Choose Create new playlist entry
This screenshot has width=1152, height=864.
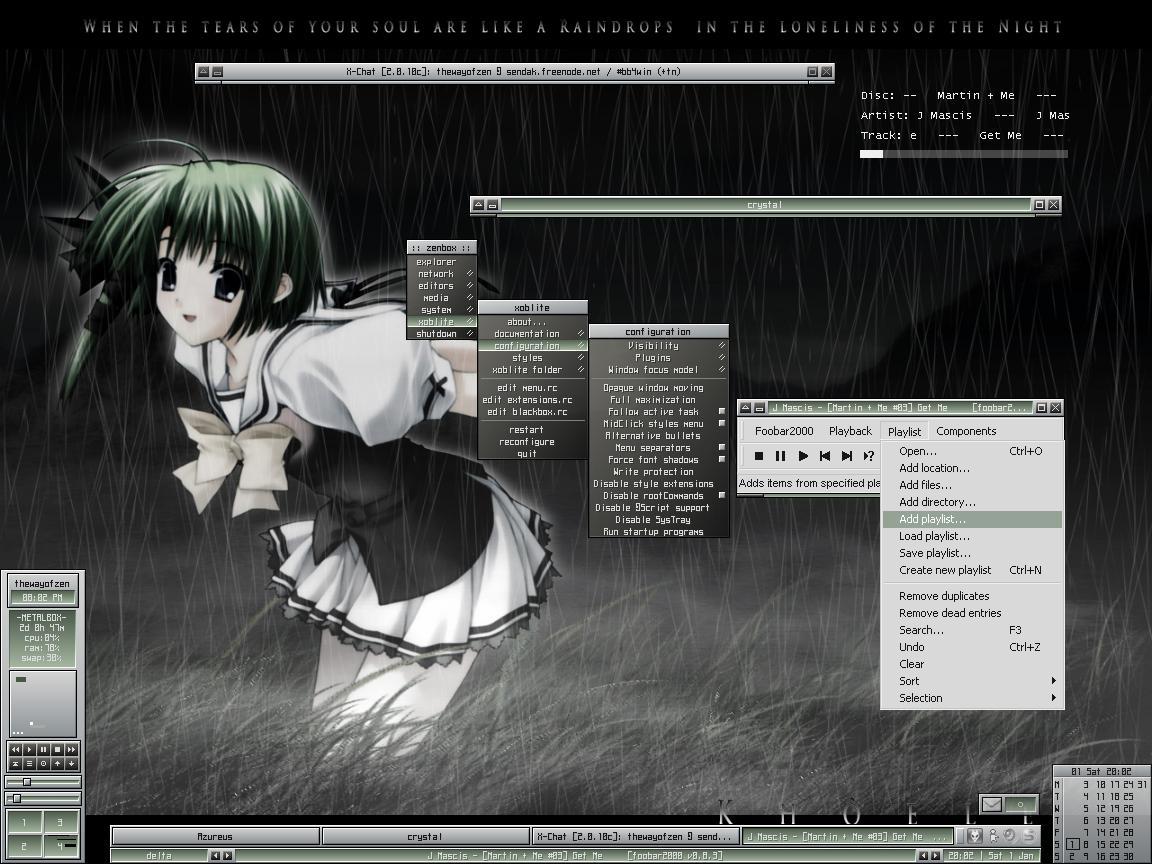pos(972,570)
